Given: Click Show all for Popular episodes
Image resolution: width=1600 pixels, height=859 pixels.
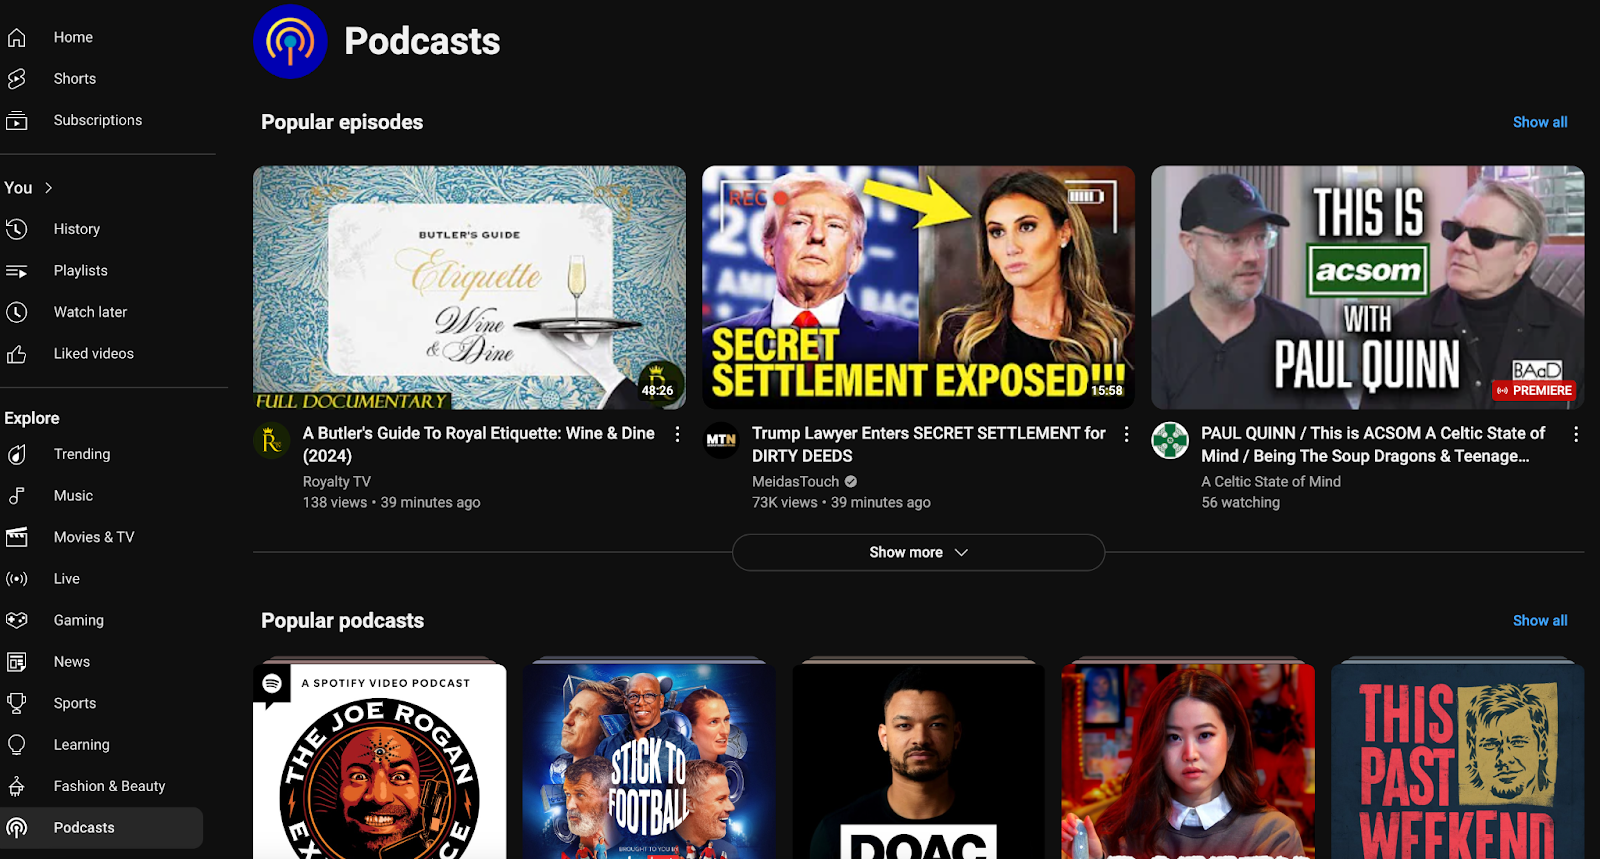Looking at the screenshot, I should pyautogui.click(x=1539, y=122).
